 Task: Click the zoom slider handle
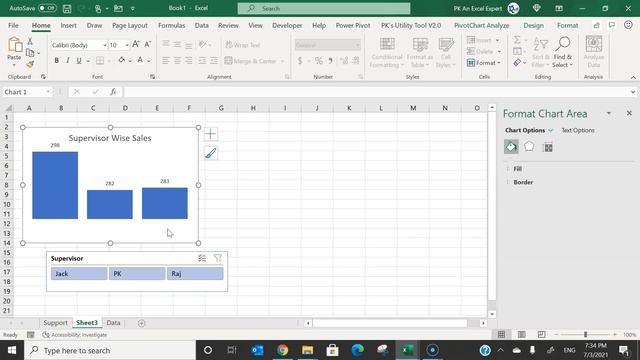pos(585,335)
